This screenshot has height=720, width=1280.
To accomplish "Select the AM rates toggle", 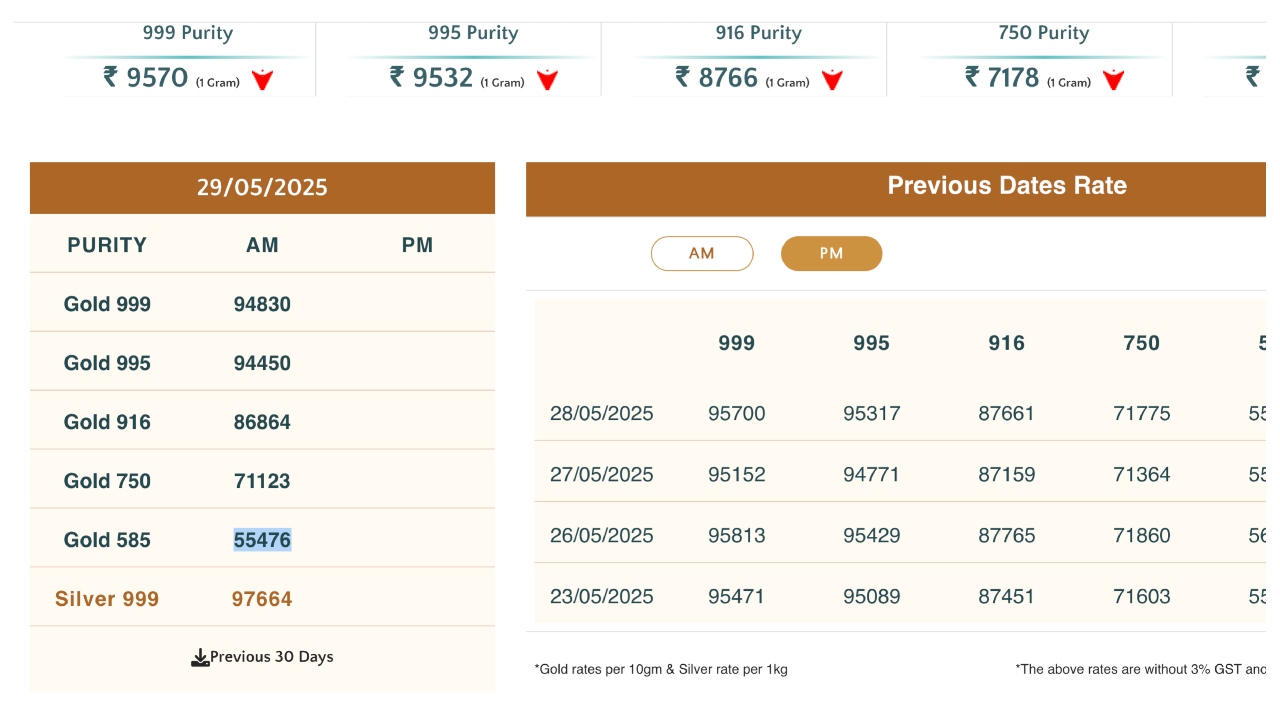I will [702, 254].
